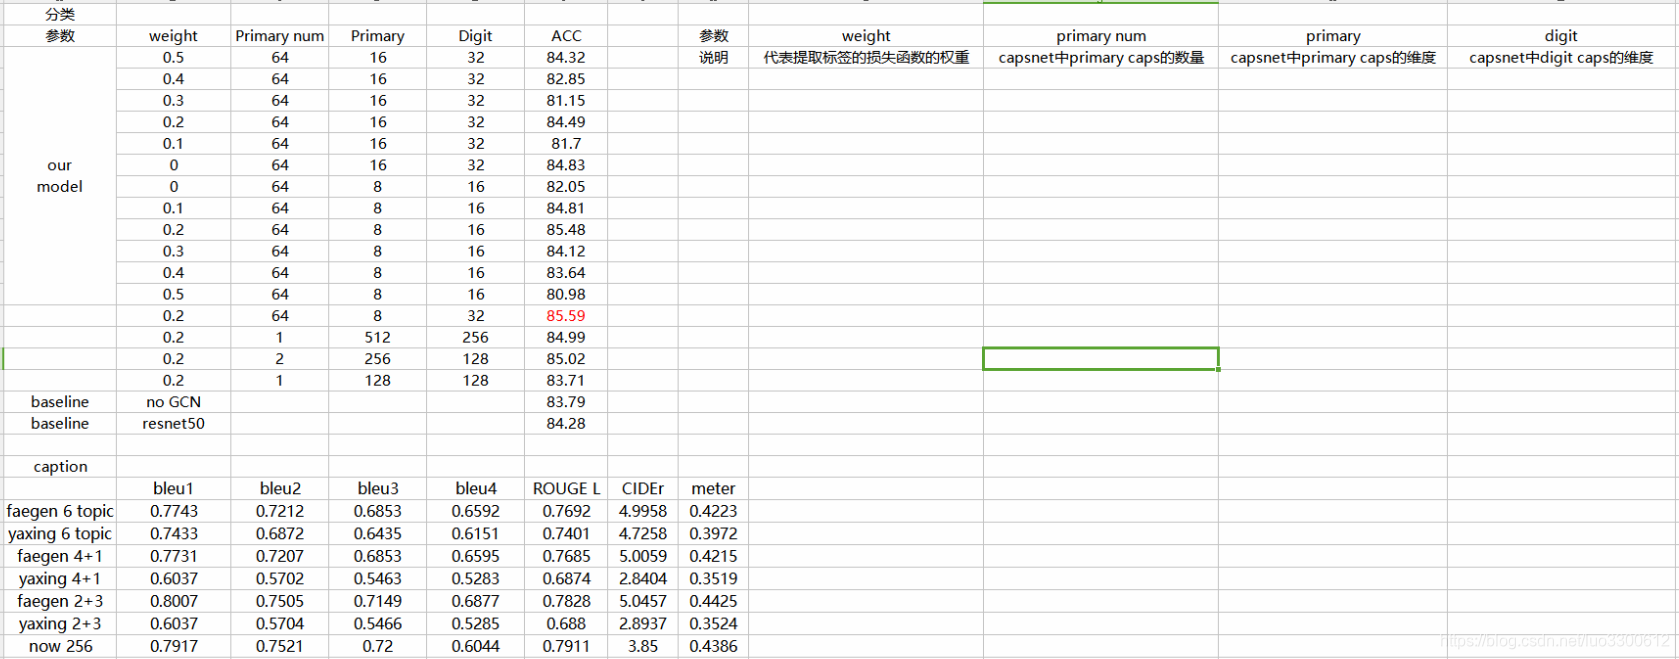Select the lowercase 'digit' header on the right
The height and width of the screenshot is (659, 1679).
click(x=1561, y=36)
